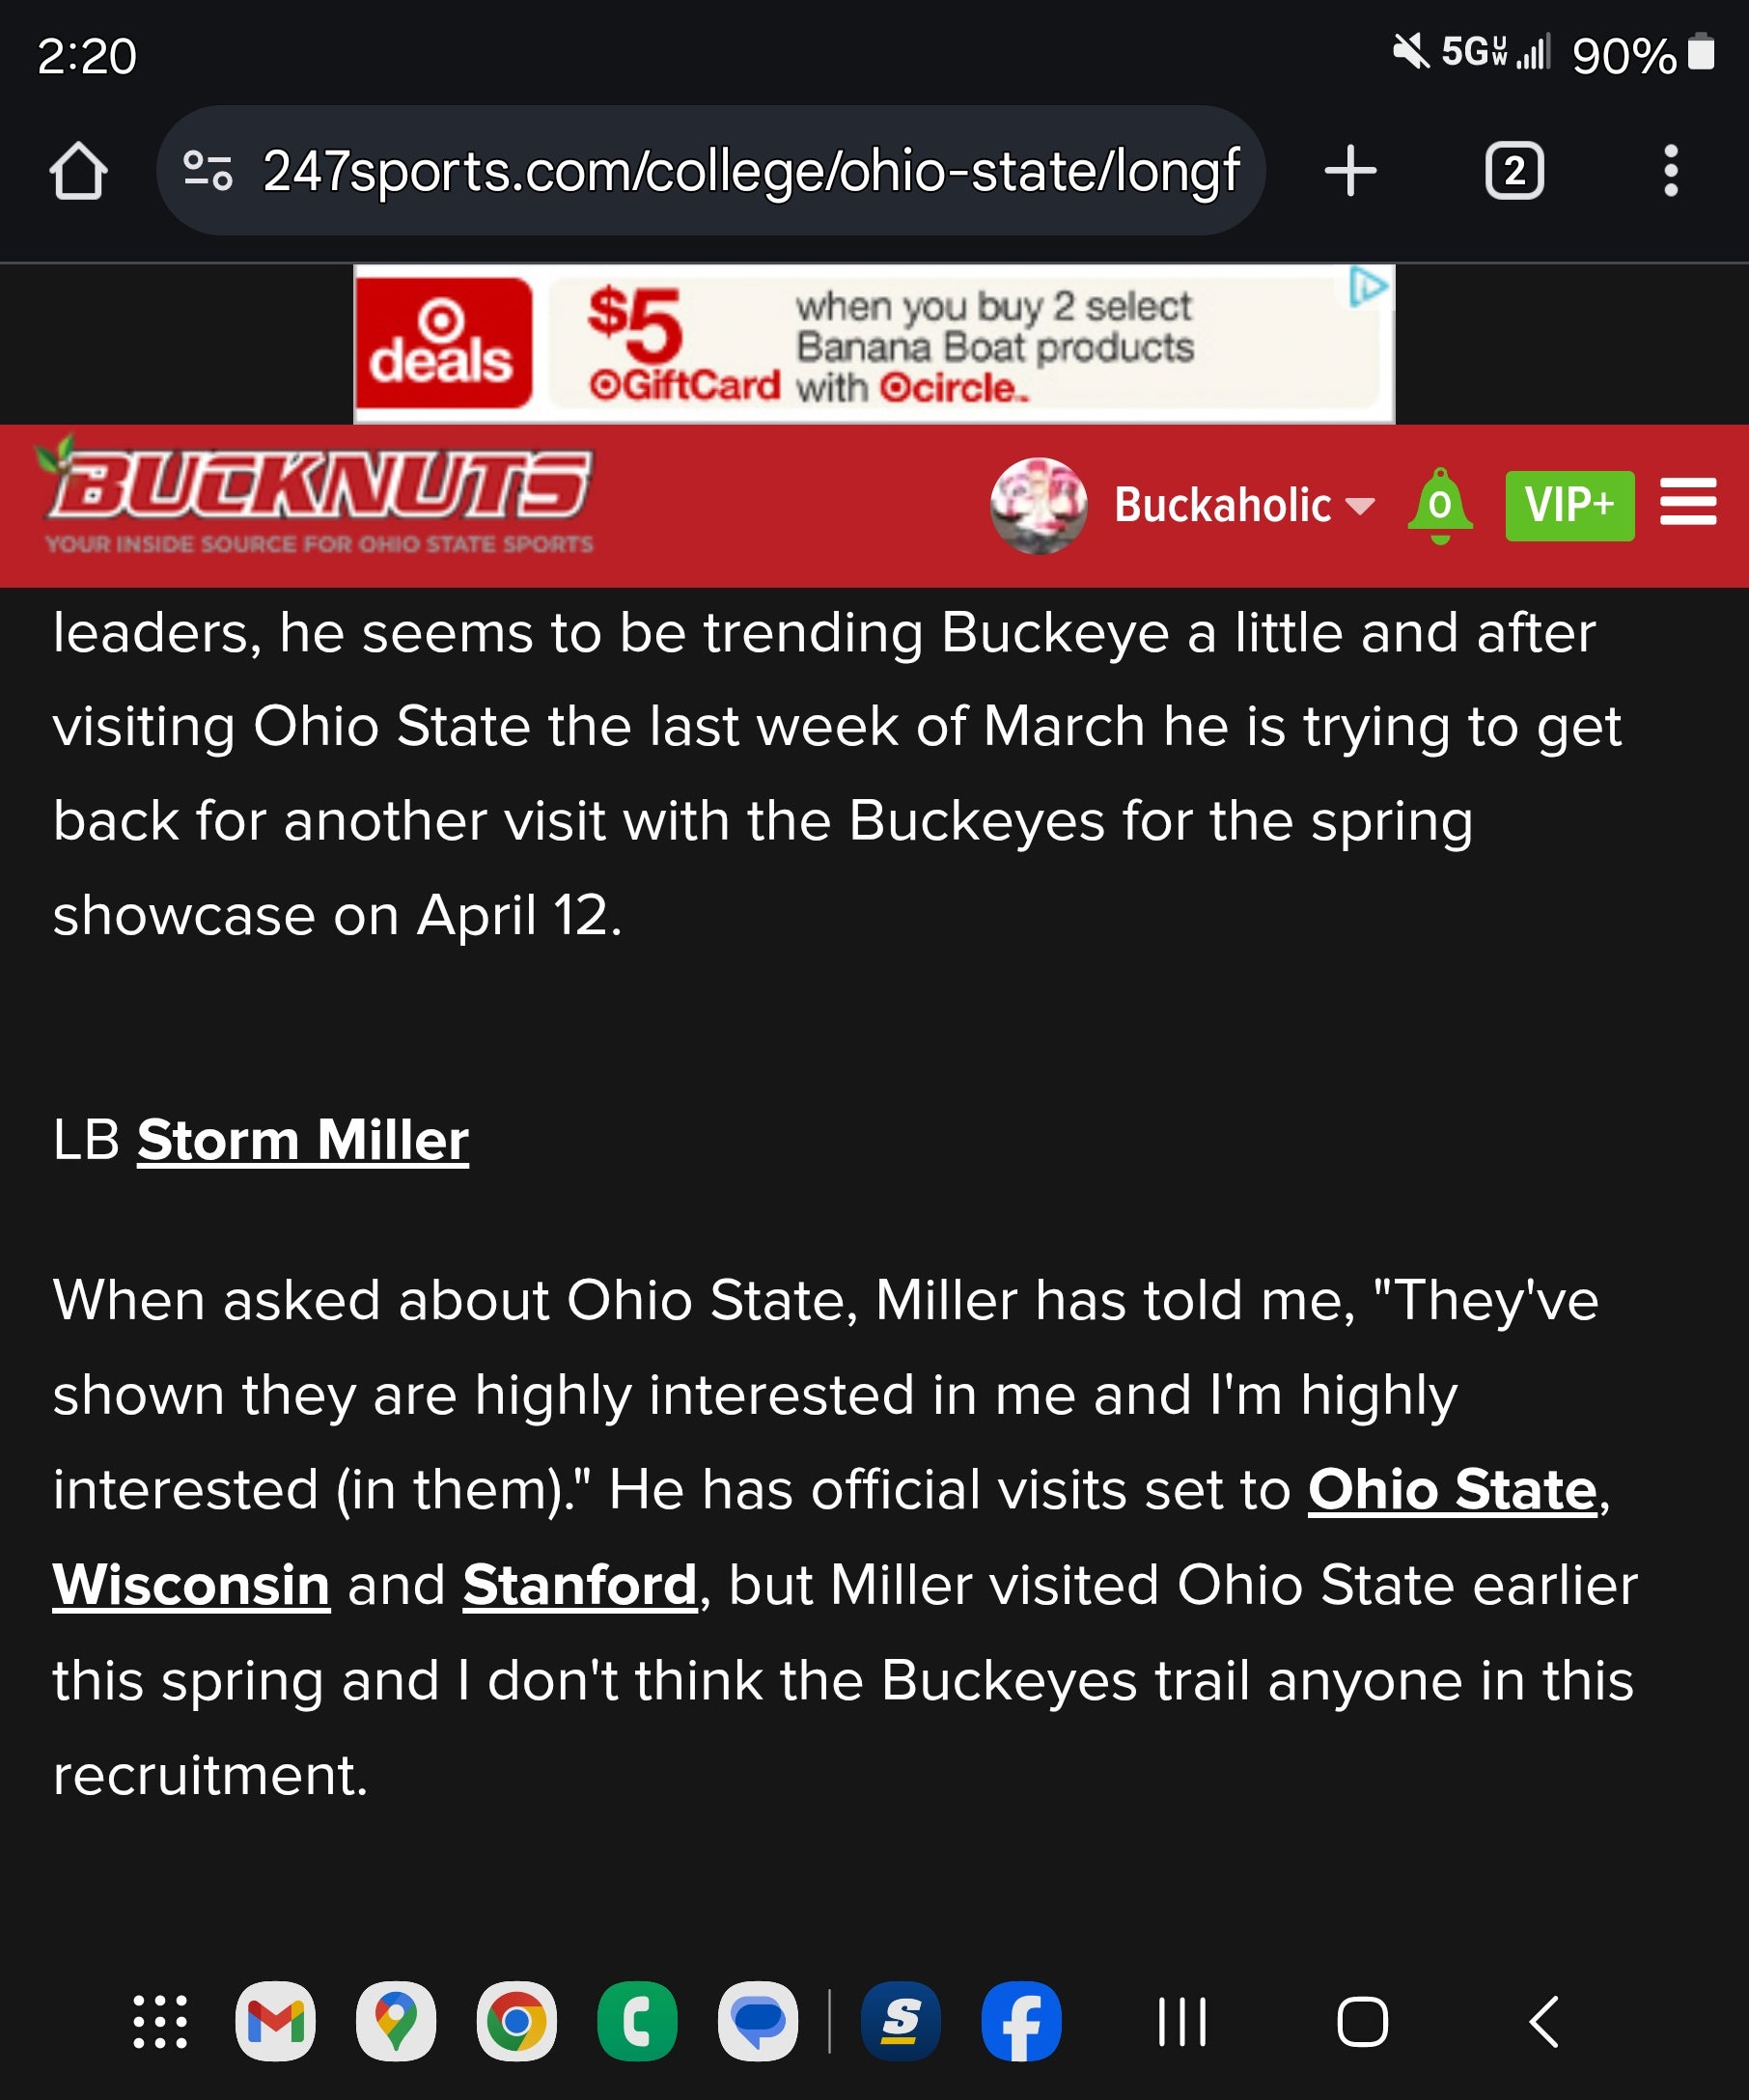Open AdChoices icon on the ad
This screenshot has height=2100, width=1749.
1368,287
